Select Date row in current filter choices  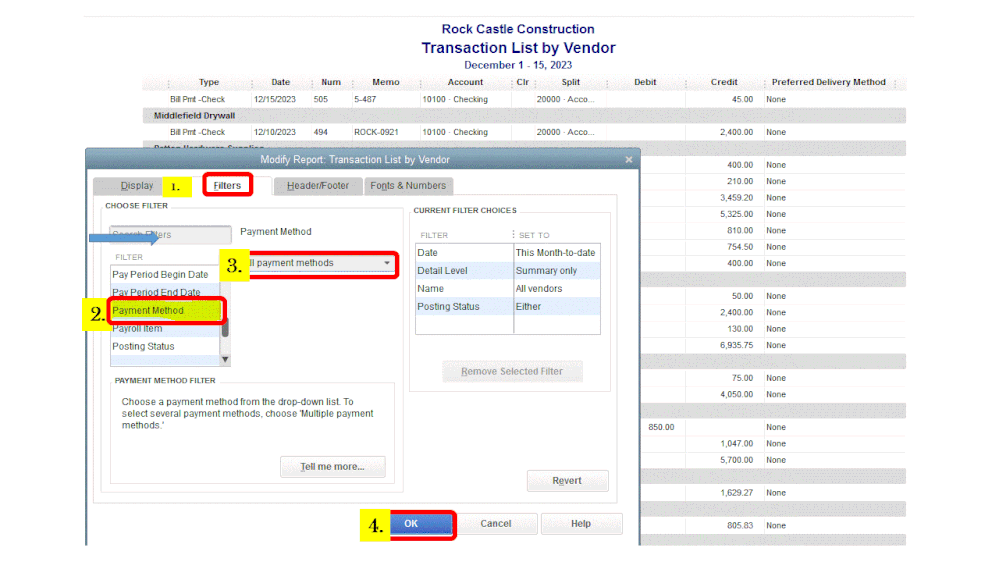[508, 253]
